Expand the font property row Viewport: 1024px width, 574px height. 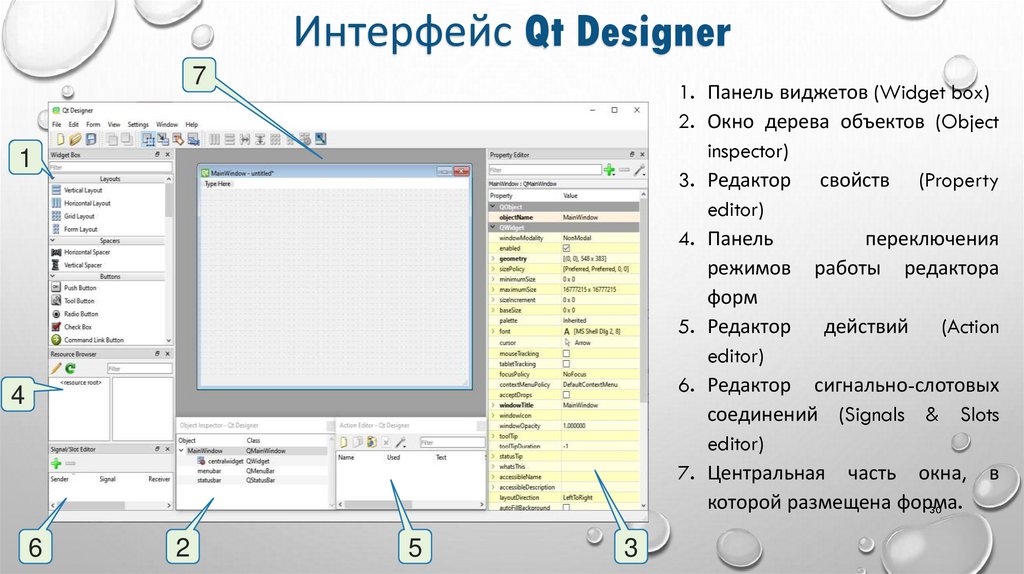coord(493,331)
